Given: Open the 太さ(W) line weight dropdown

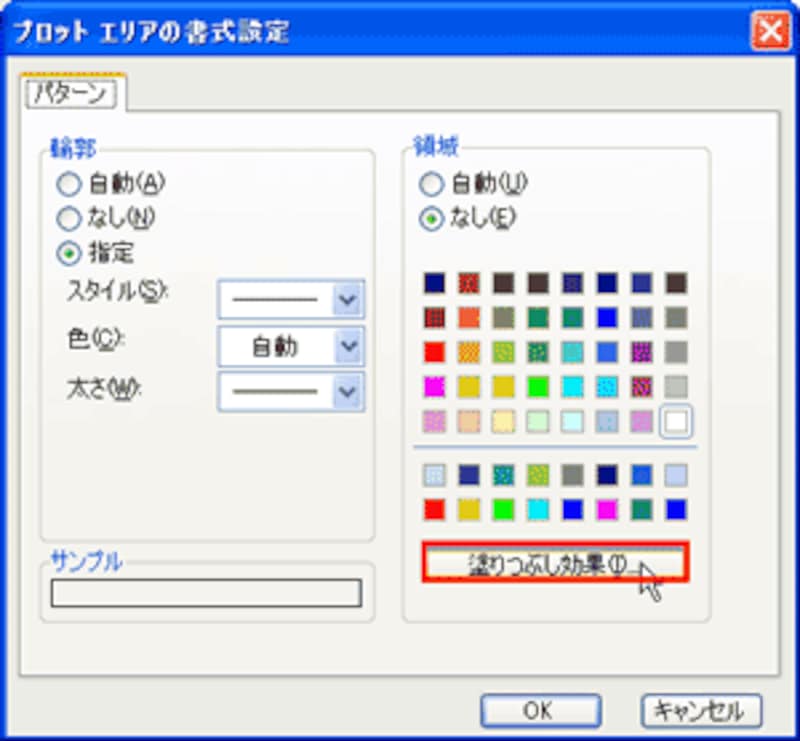Looking at the screenshot, I should (347, 391).
